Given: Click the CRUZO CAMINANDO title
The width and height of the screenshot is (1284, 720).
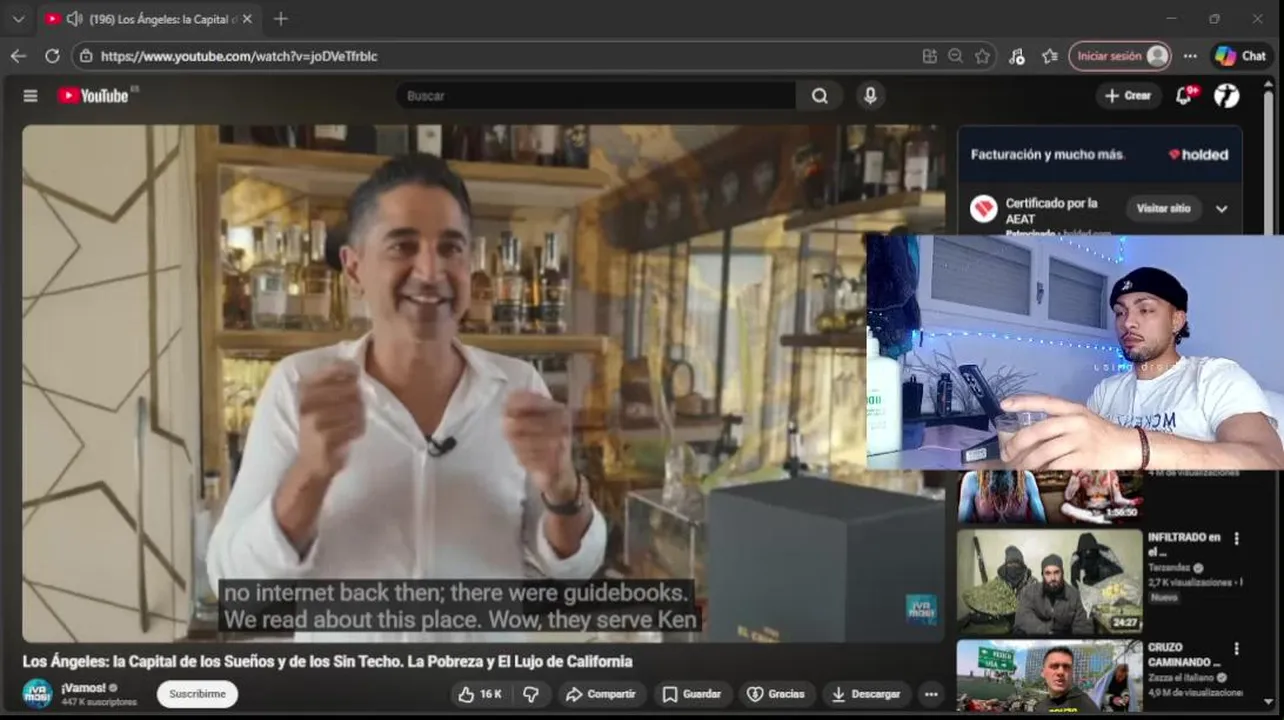Looking at the screenshot, I should [1184, 655].
